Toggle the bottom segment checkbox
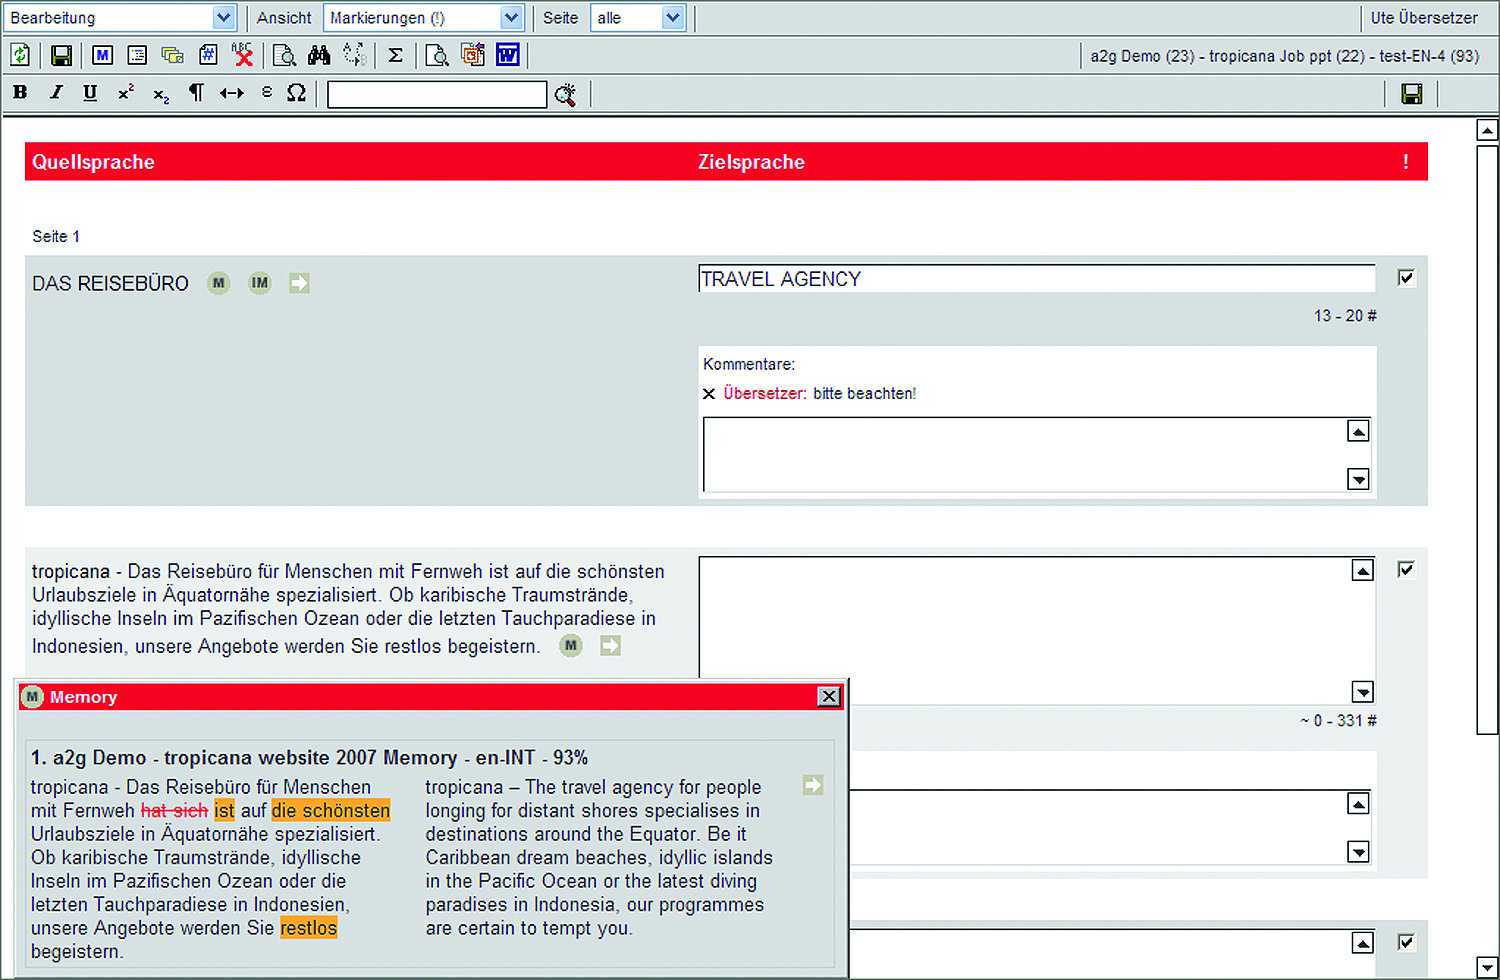This screenshot has width=1500, height=980. (x=1406, y=942)
